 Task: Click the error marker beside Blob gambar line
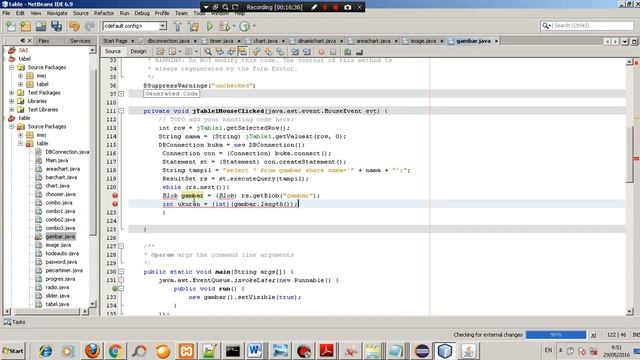(115, 196)
